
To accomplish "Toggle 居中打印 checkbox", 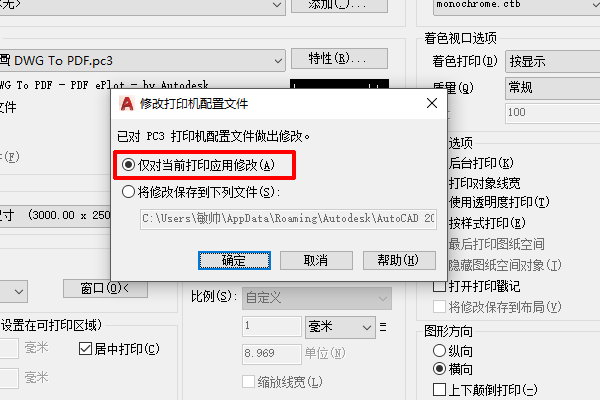I will point(85,349).
